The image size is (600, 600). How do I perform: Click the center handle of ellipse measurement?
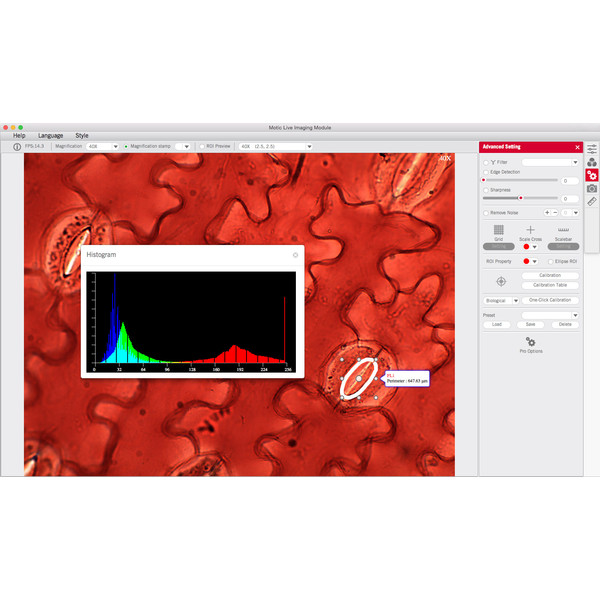(x=359, y=378)
